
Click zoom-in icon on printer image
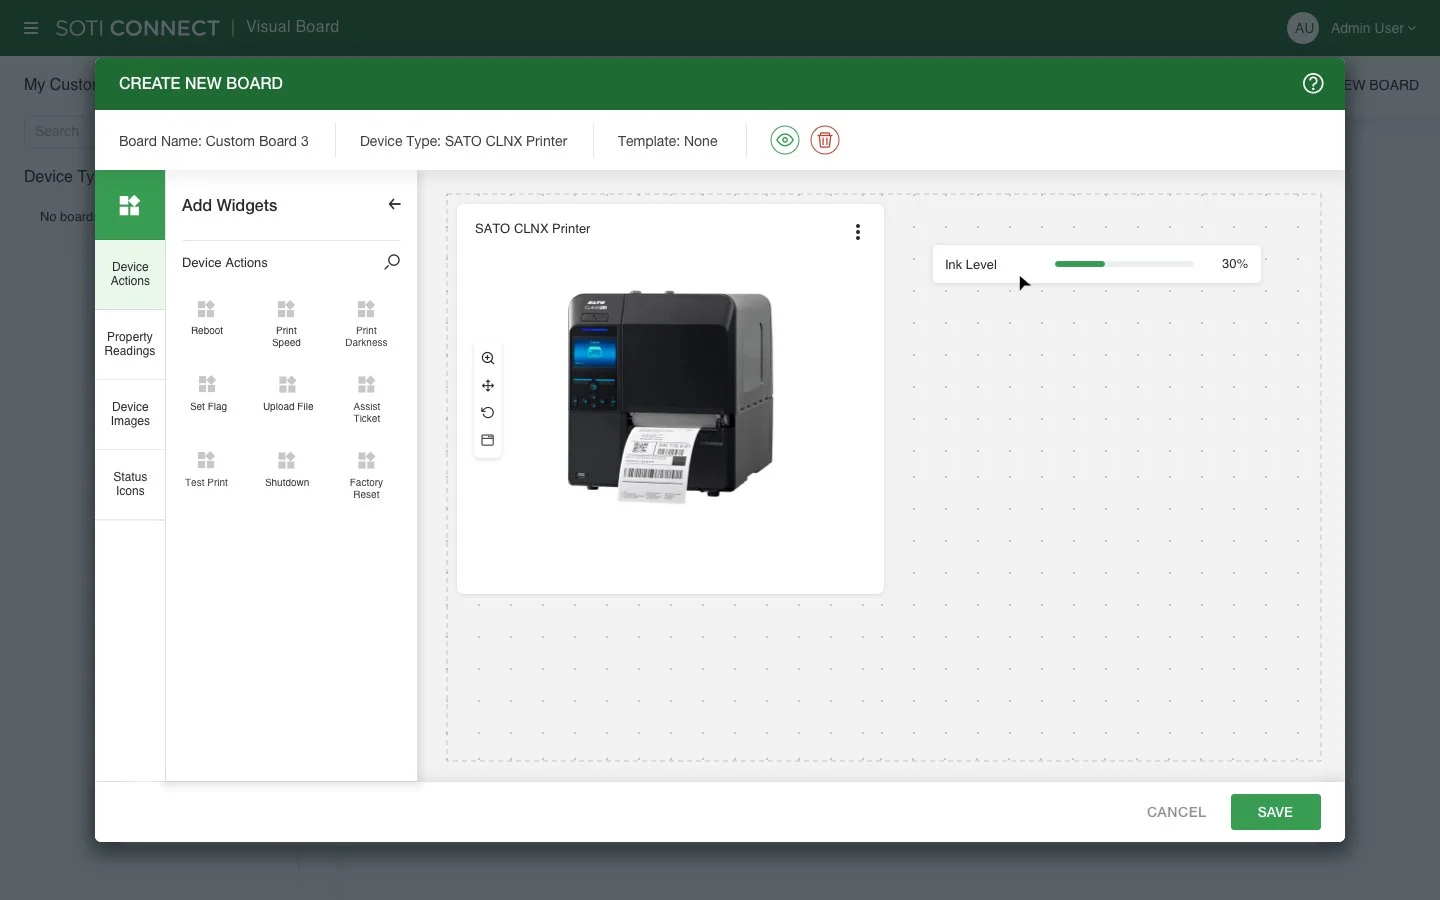[488, 358]
